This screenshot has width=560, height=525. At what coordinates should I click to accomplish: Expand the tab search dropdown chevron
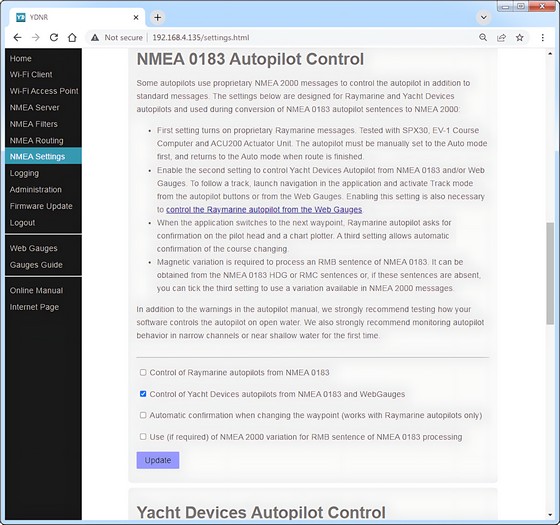(x=484, y=17)
